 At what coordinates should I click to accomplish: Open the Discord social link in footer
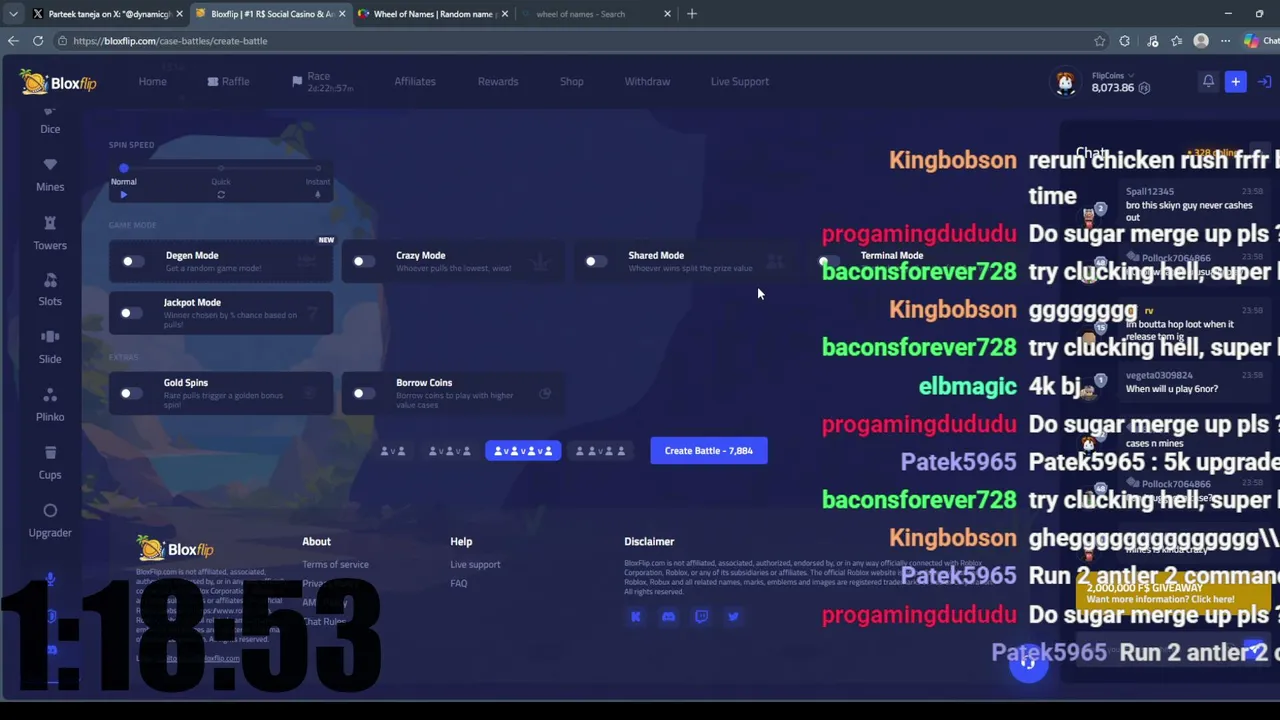click(668, 617)
